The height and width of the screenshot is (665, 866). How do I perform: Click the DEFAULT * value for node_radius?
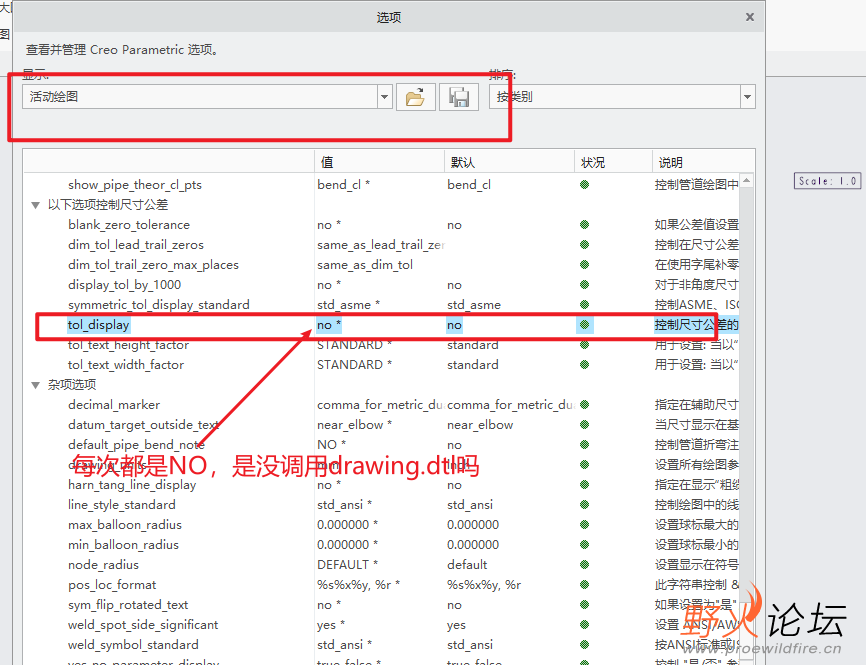(x=347, y=564)
